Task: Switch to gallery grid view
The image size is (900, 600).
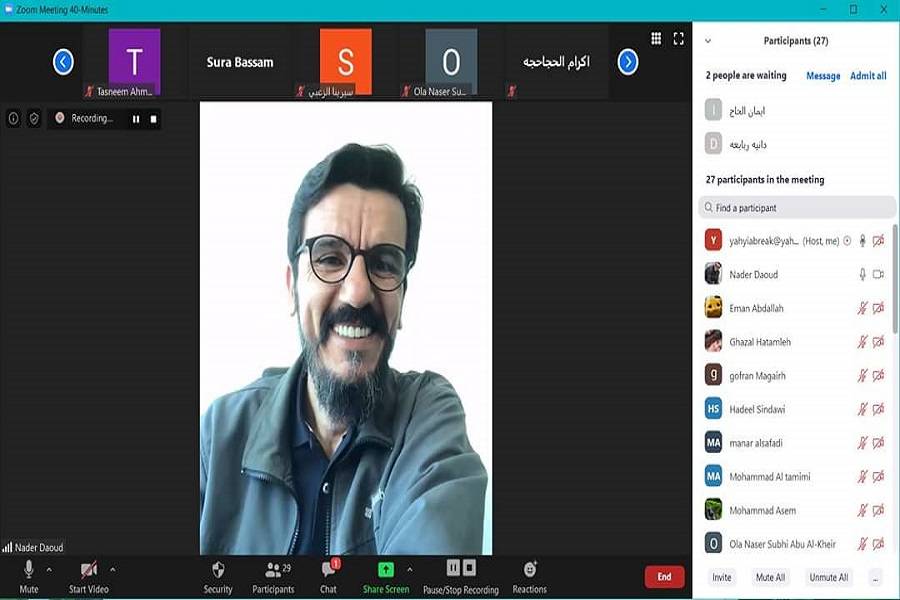Action: click(656, 39)
